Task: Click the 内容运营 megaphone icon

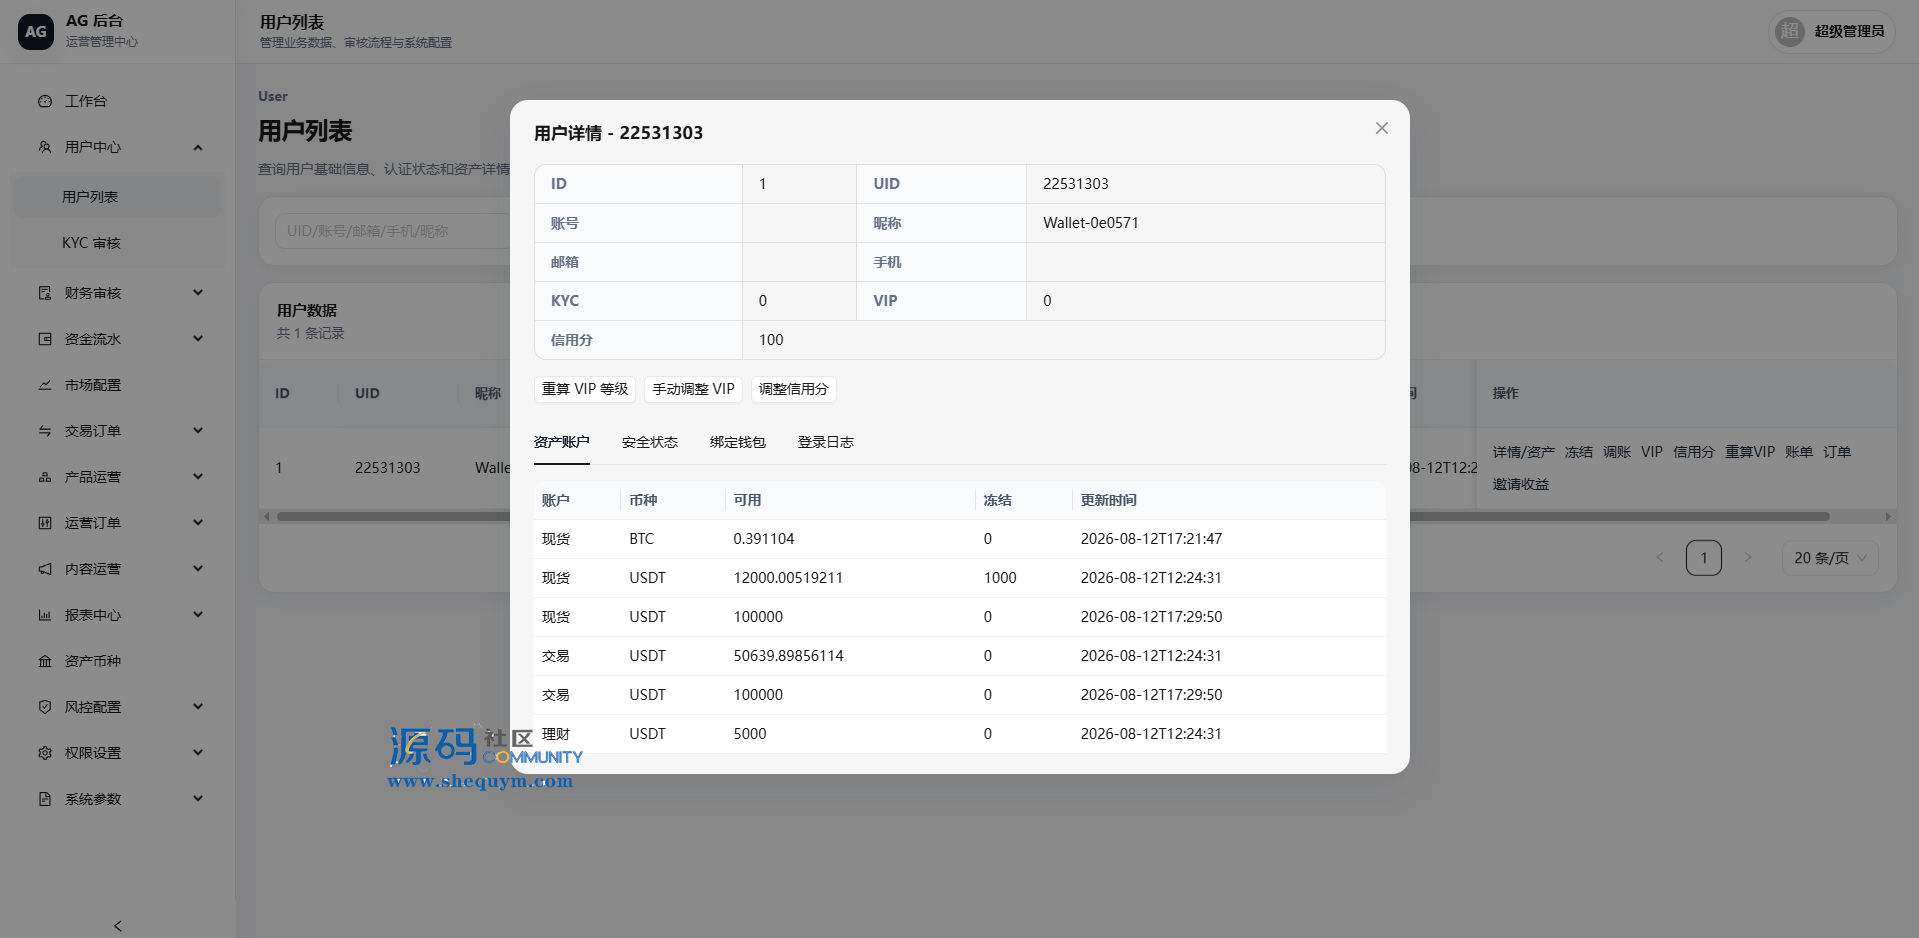Action: pyautogui.click(x=45, y=569)
